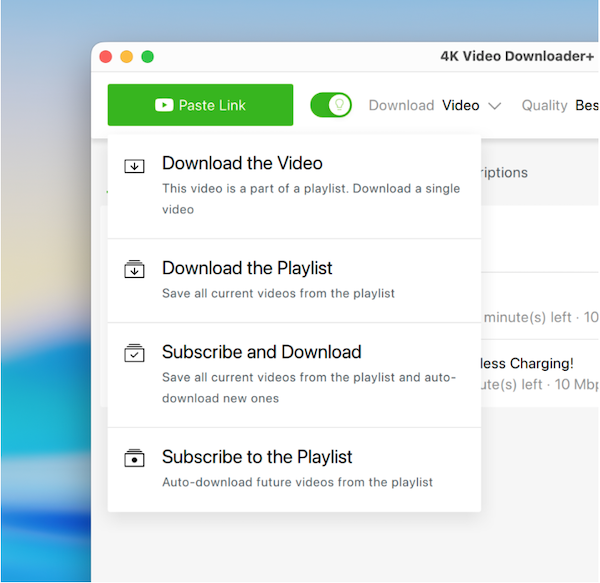Choose "Download the Playlist" from the menu
The width and height of the screenshot is (600, 583).
pos(247,268)
